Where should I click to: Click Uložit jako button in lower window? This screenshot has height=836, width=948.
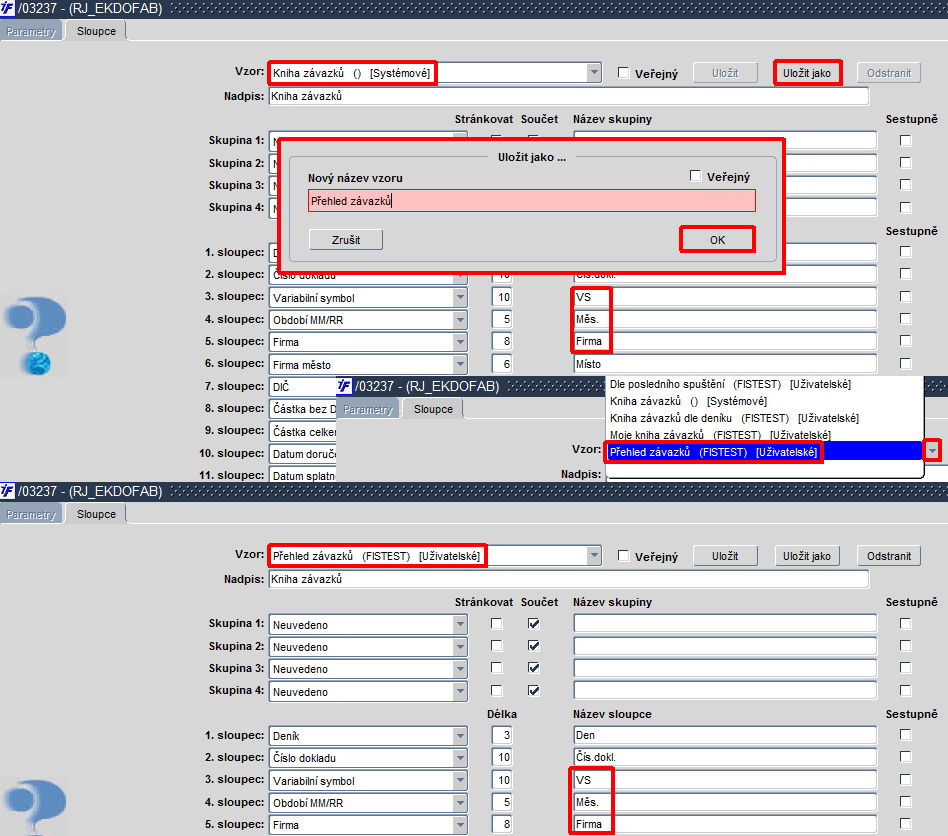[807, 556]
